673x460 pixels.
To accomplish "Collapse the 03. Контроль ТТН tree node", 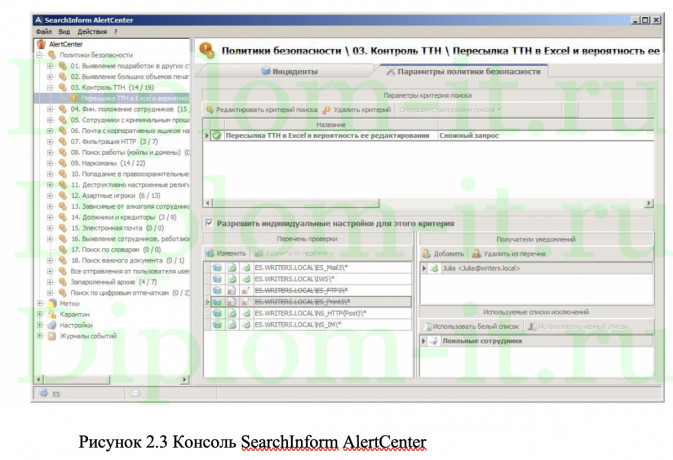I will [50, 87].
